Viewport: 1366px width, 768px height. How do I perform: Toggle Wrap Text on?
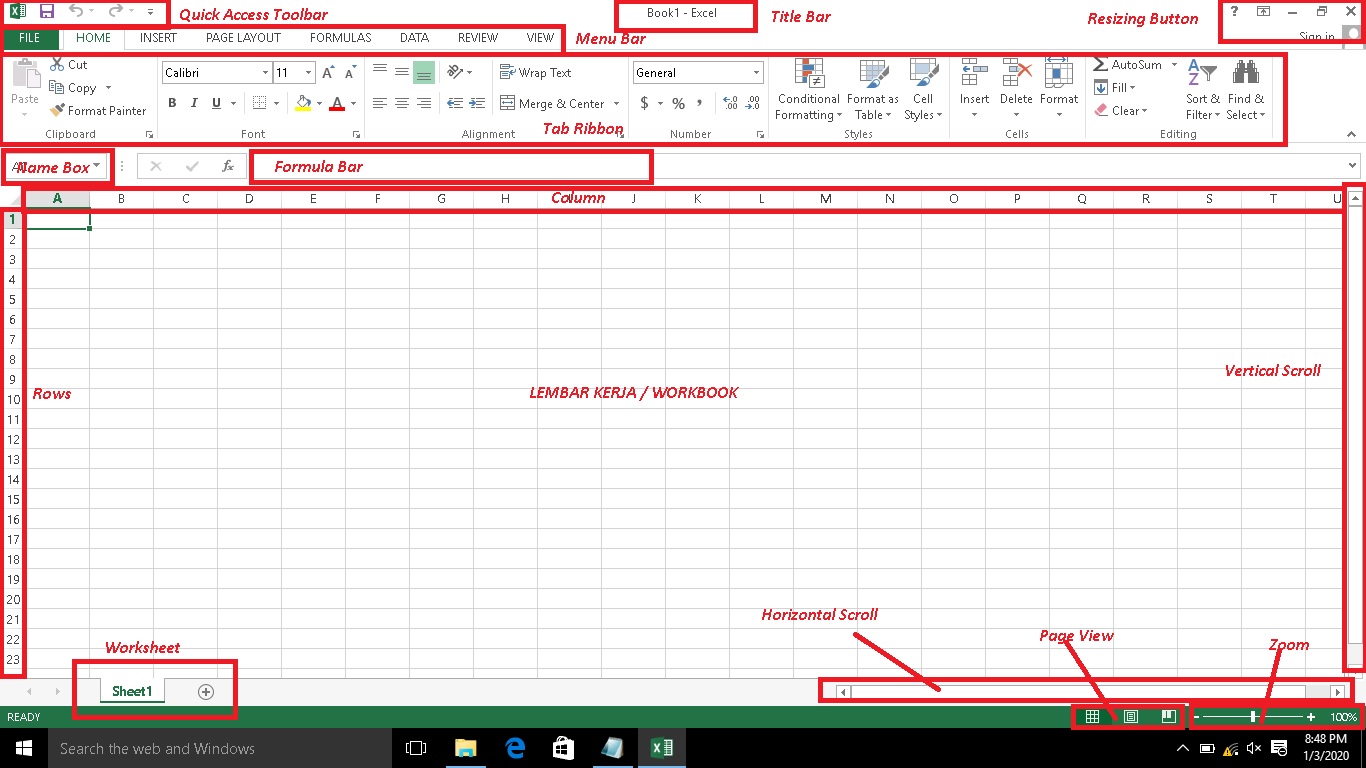coord(535,73)
